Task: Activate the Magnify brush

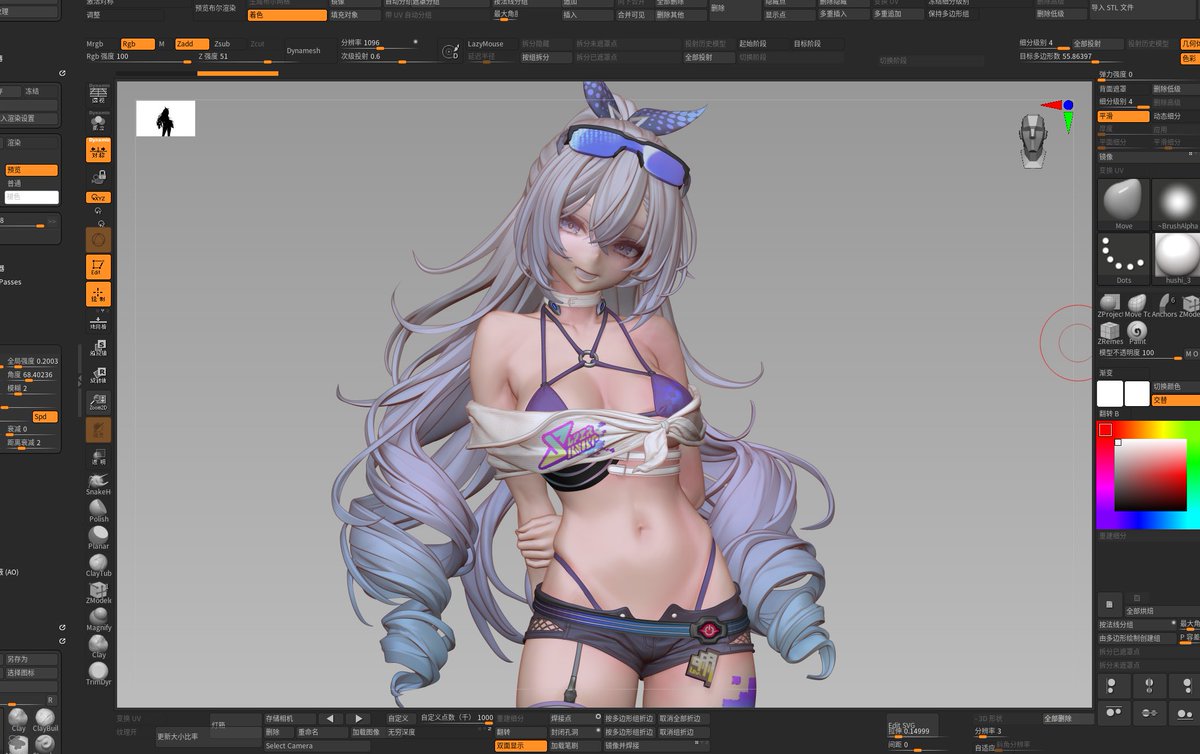Action: pos(99,619)
